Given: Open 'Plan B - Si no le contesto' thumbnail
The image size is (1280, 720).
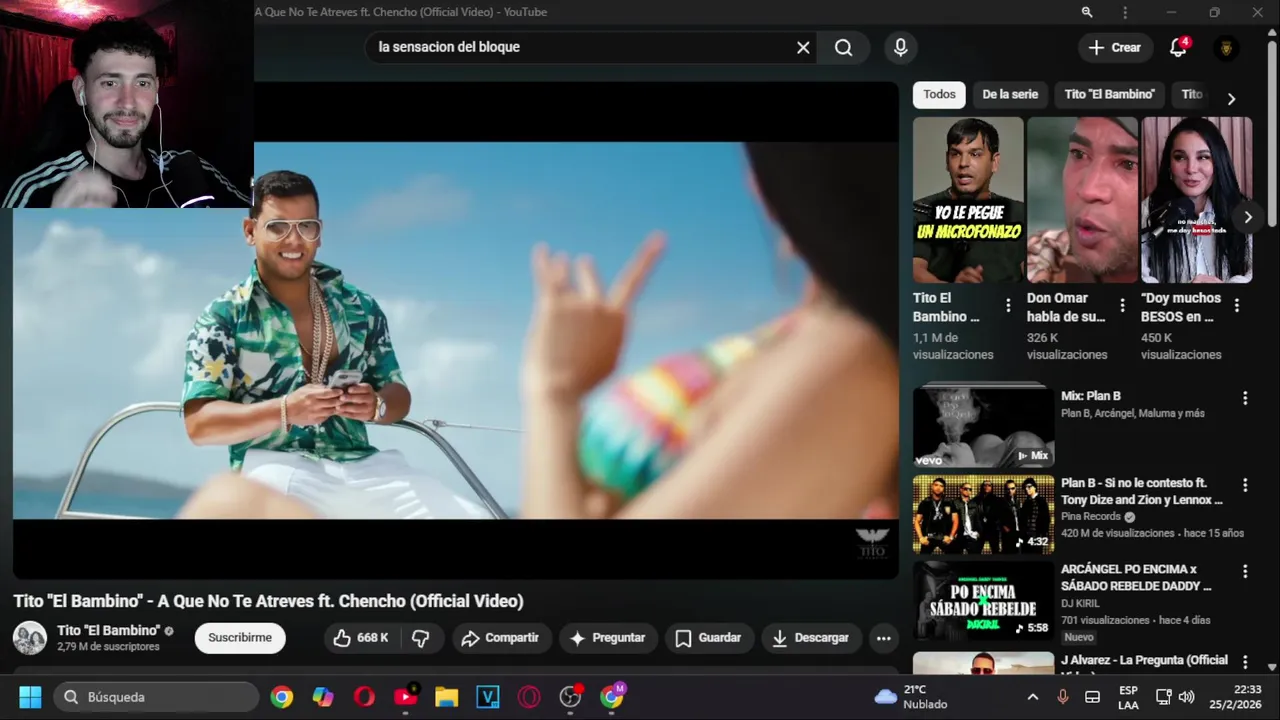Looking at the screenshot, I should [983, 514].
